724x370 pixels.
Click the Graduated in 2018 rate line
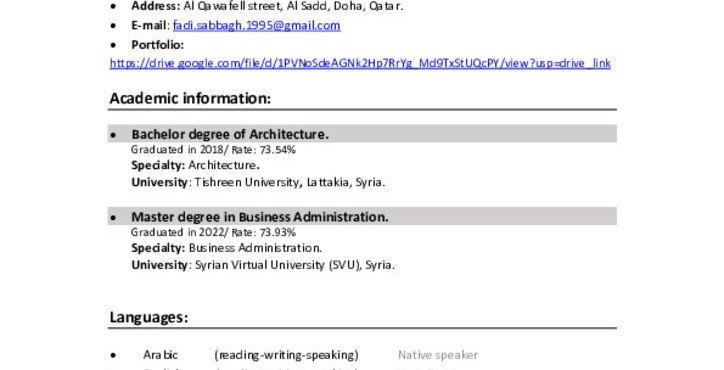point(213,150)
